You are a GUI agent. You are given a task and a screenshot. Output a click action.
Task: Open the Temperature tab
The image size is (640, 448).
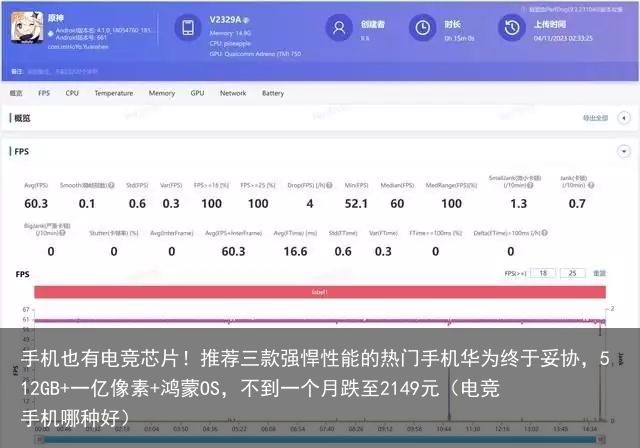[x=113, y=93]
